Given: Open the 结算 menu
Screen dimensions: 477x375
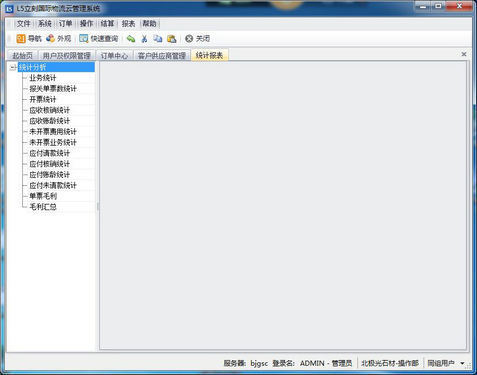Looking at the screenshot, I should pos(107,24).
